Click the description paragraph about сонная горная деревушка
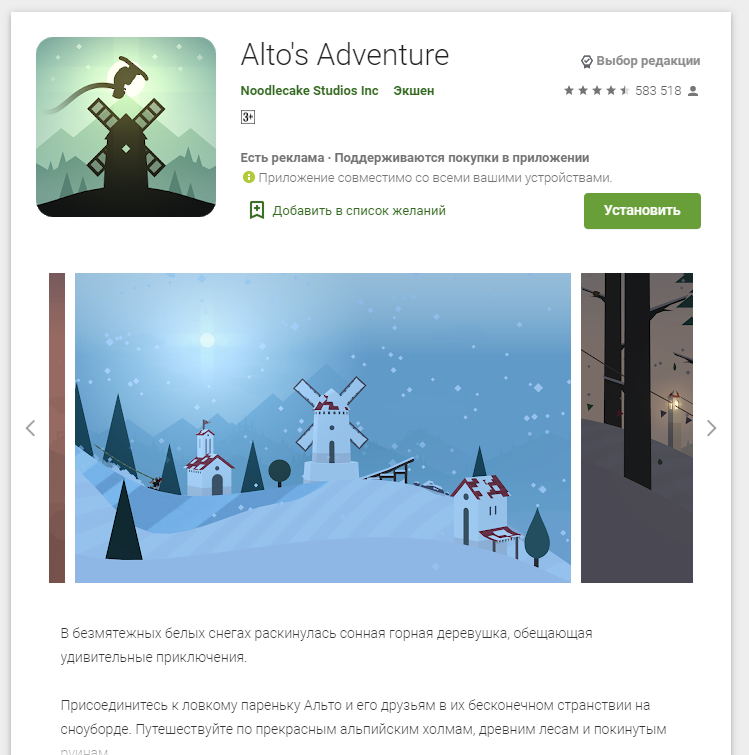 tap(326, 645)
